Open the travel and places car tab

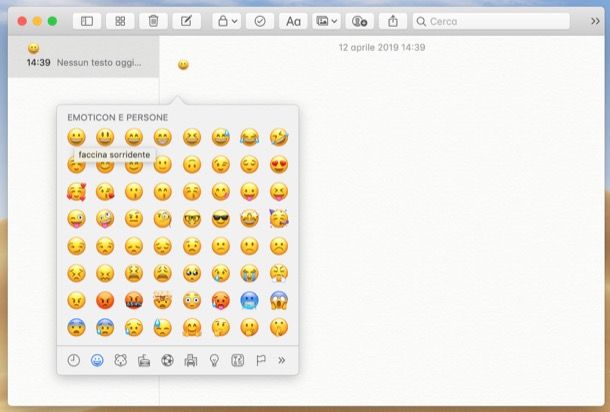click(x=191, y=361)
